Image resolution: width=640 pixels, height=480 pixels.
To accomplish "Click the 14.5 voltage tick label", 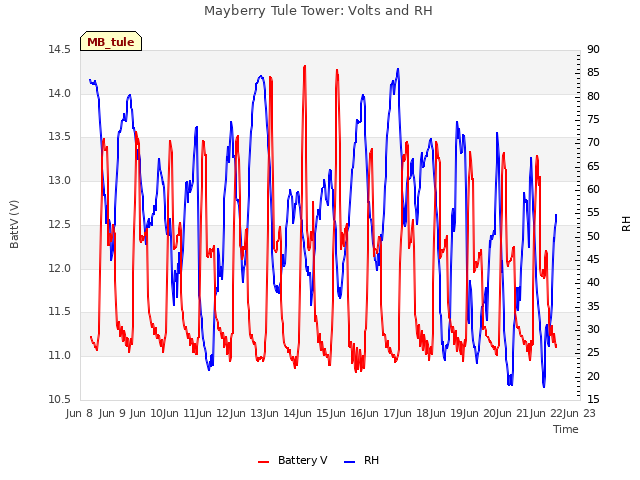I will pos(59,49).
